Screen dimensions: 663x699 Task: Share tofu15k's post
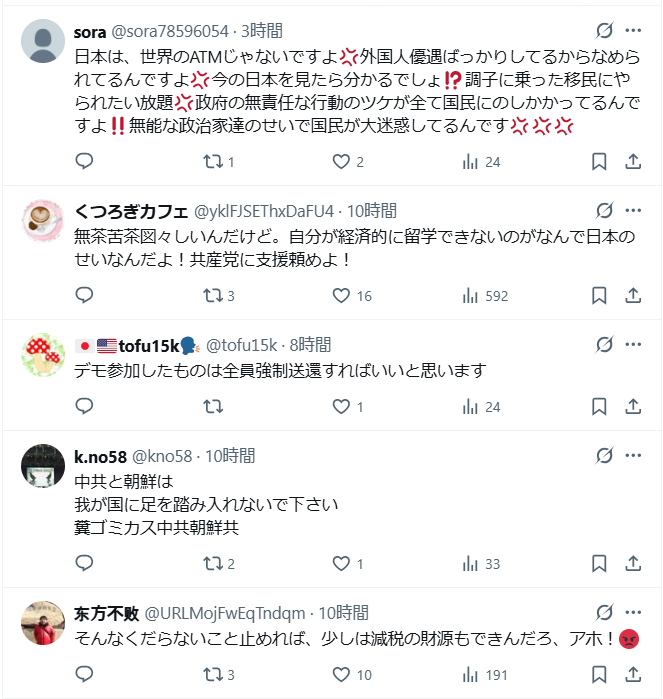(x=633, y=407)
